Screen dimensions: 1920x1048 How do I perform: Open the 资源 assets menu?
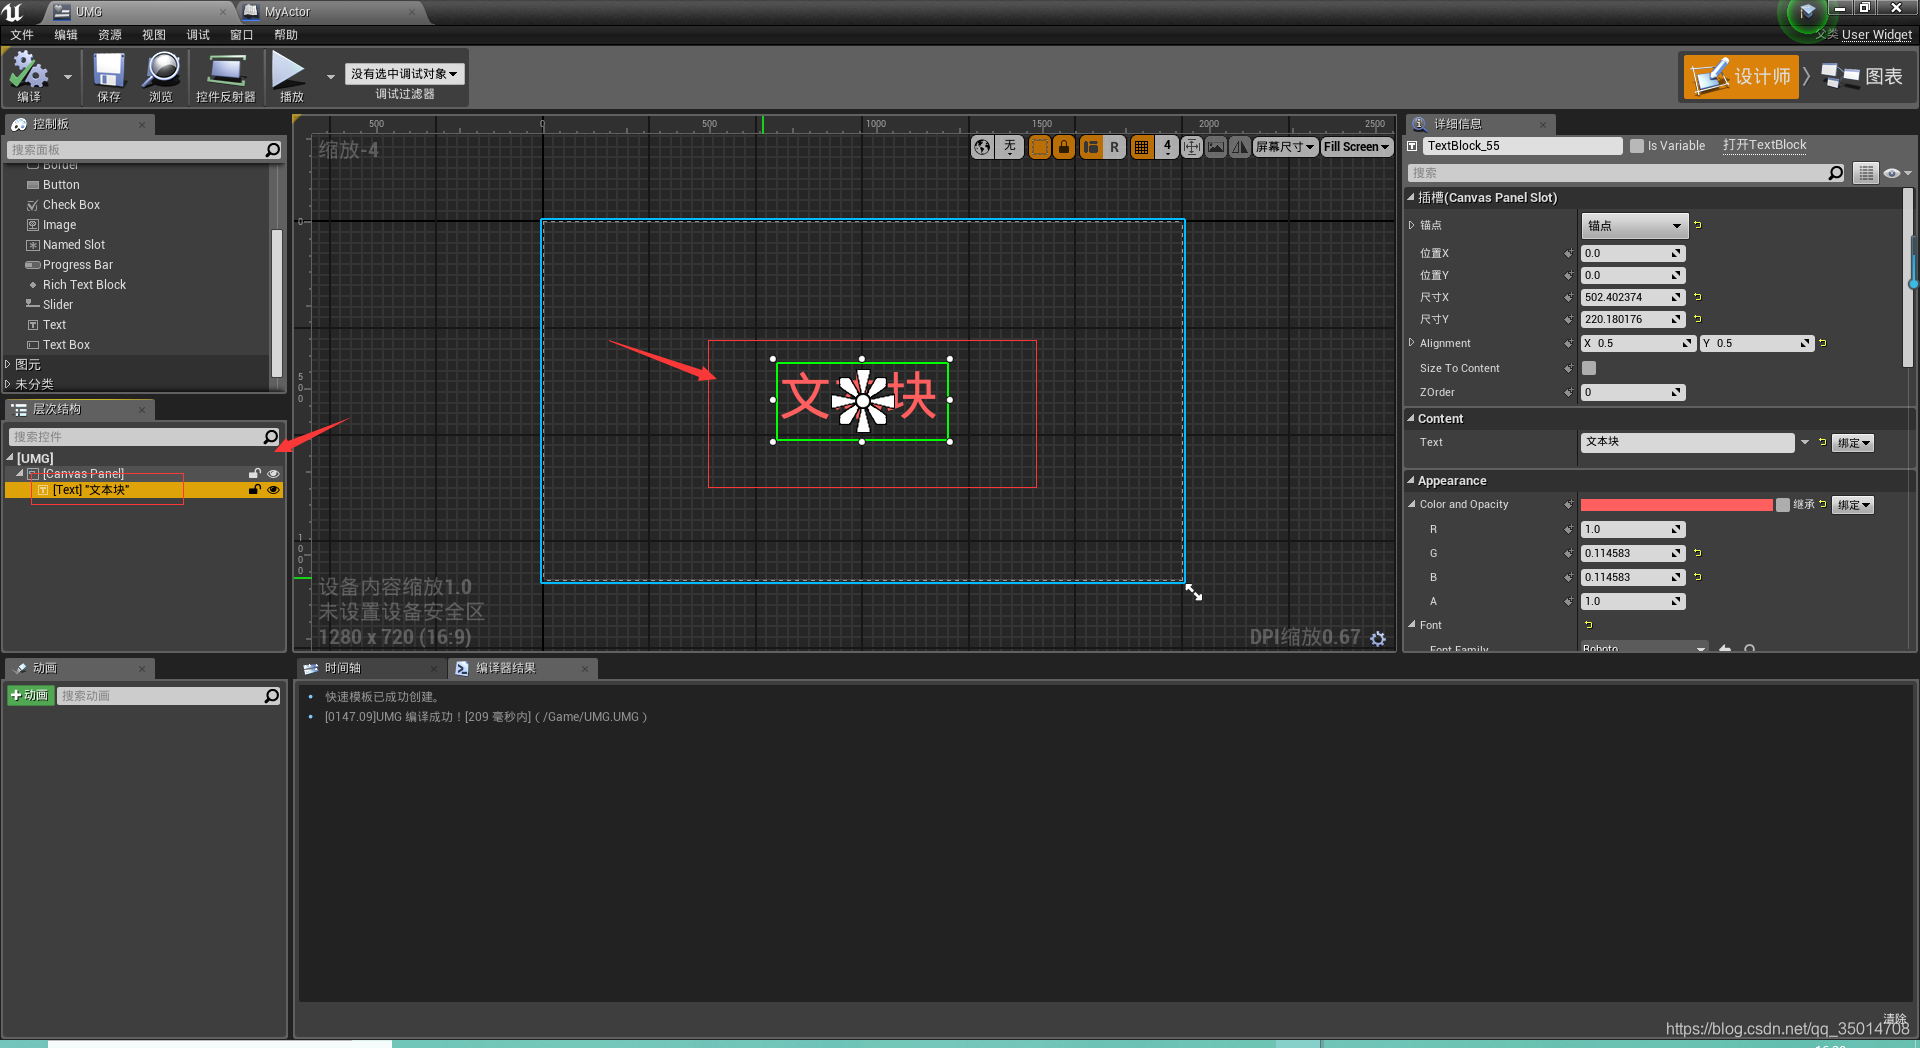(x=110, y=35)
